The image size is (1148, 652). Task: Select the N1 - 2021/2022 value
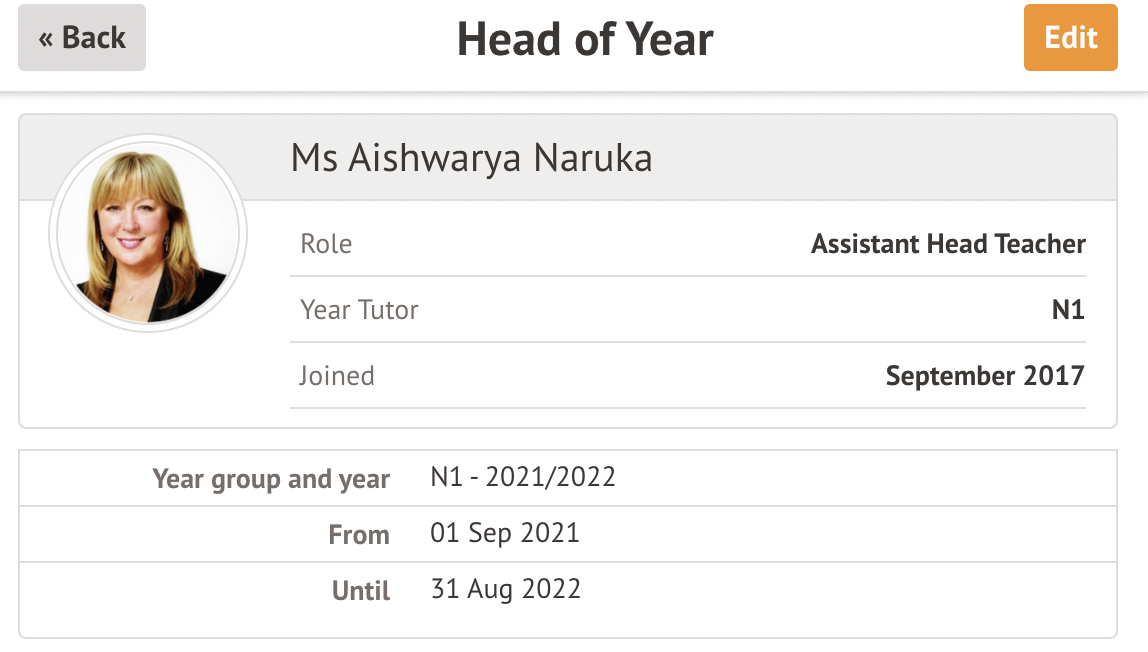tap(523, 477)
